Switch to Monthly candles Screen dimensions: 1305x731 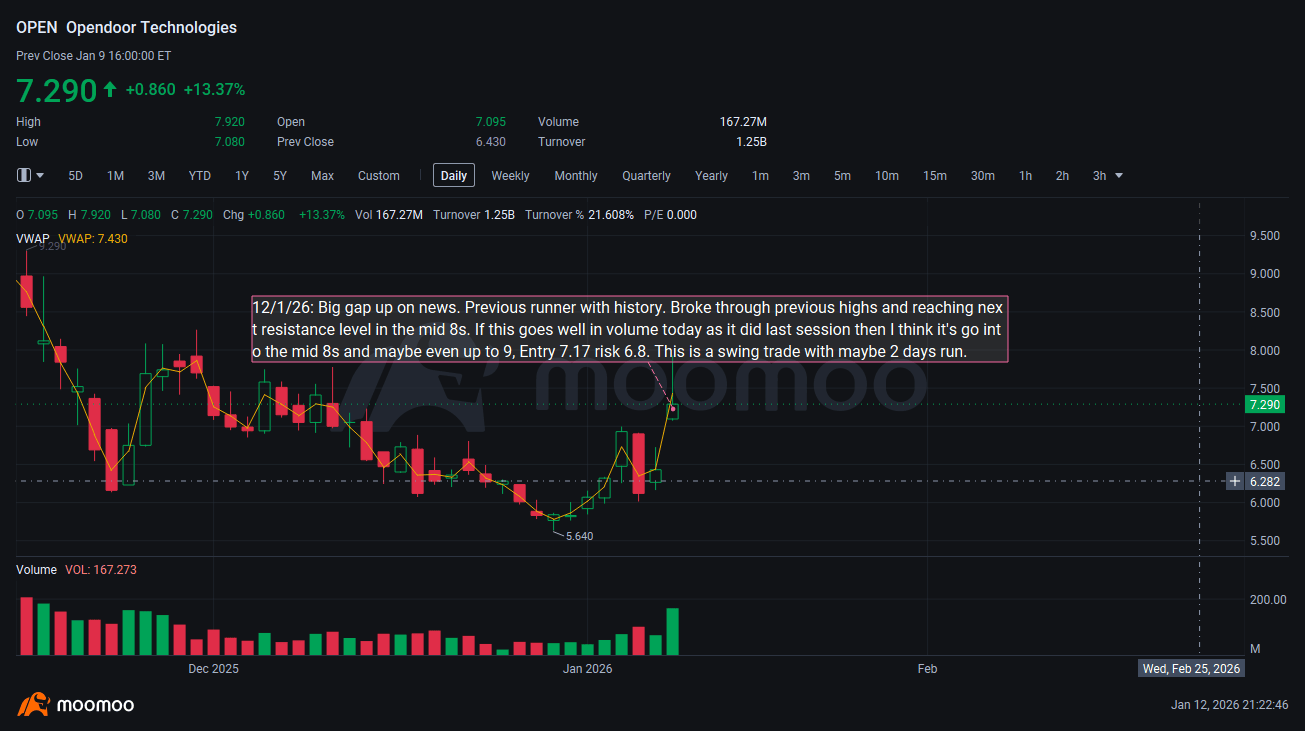click(x=576, y=176)
